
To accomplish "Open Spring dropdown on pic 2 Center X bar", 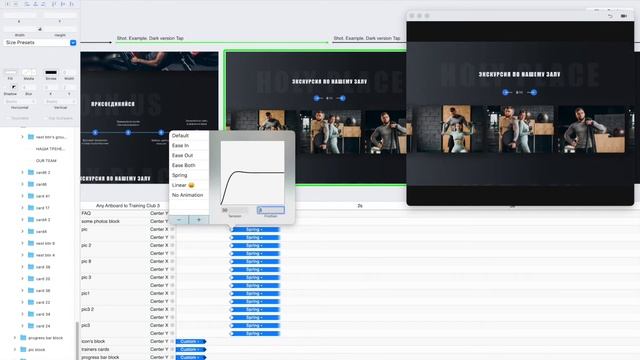I will 254,245.
